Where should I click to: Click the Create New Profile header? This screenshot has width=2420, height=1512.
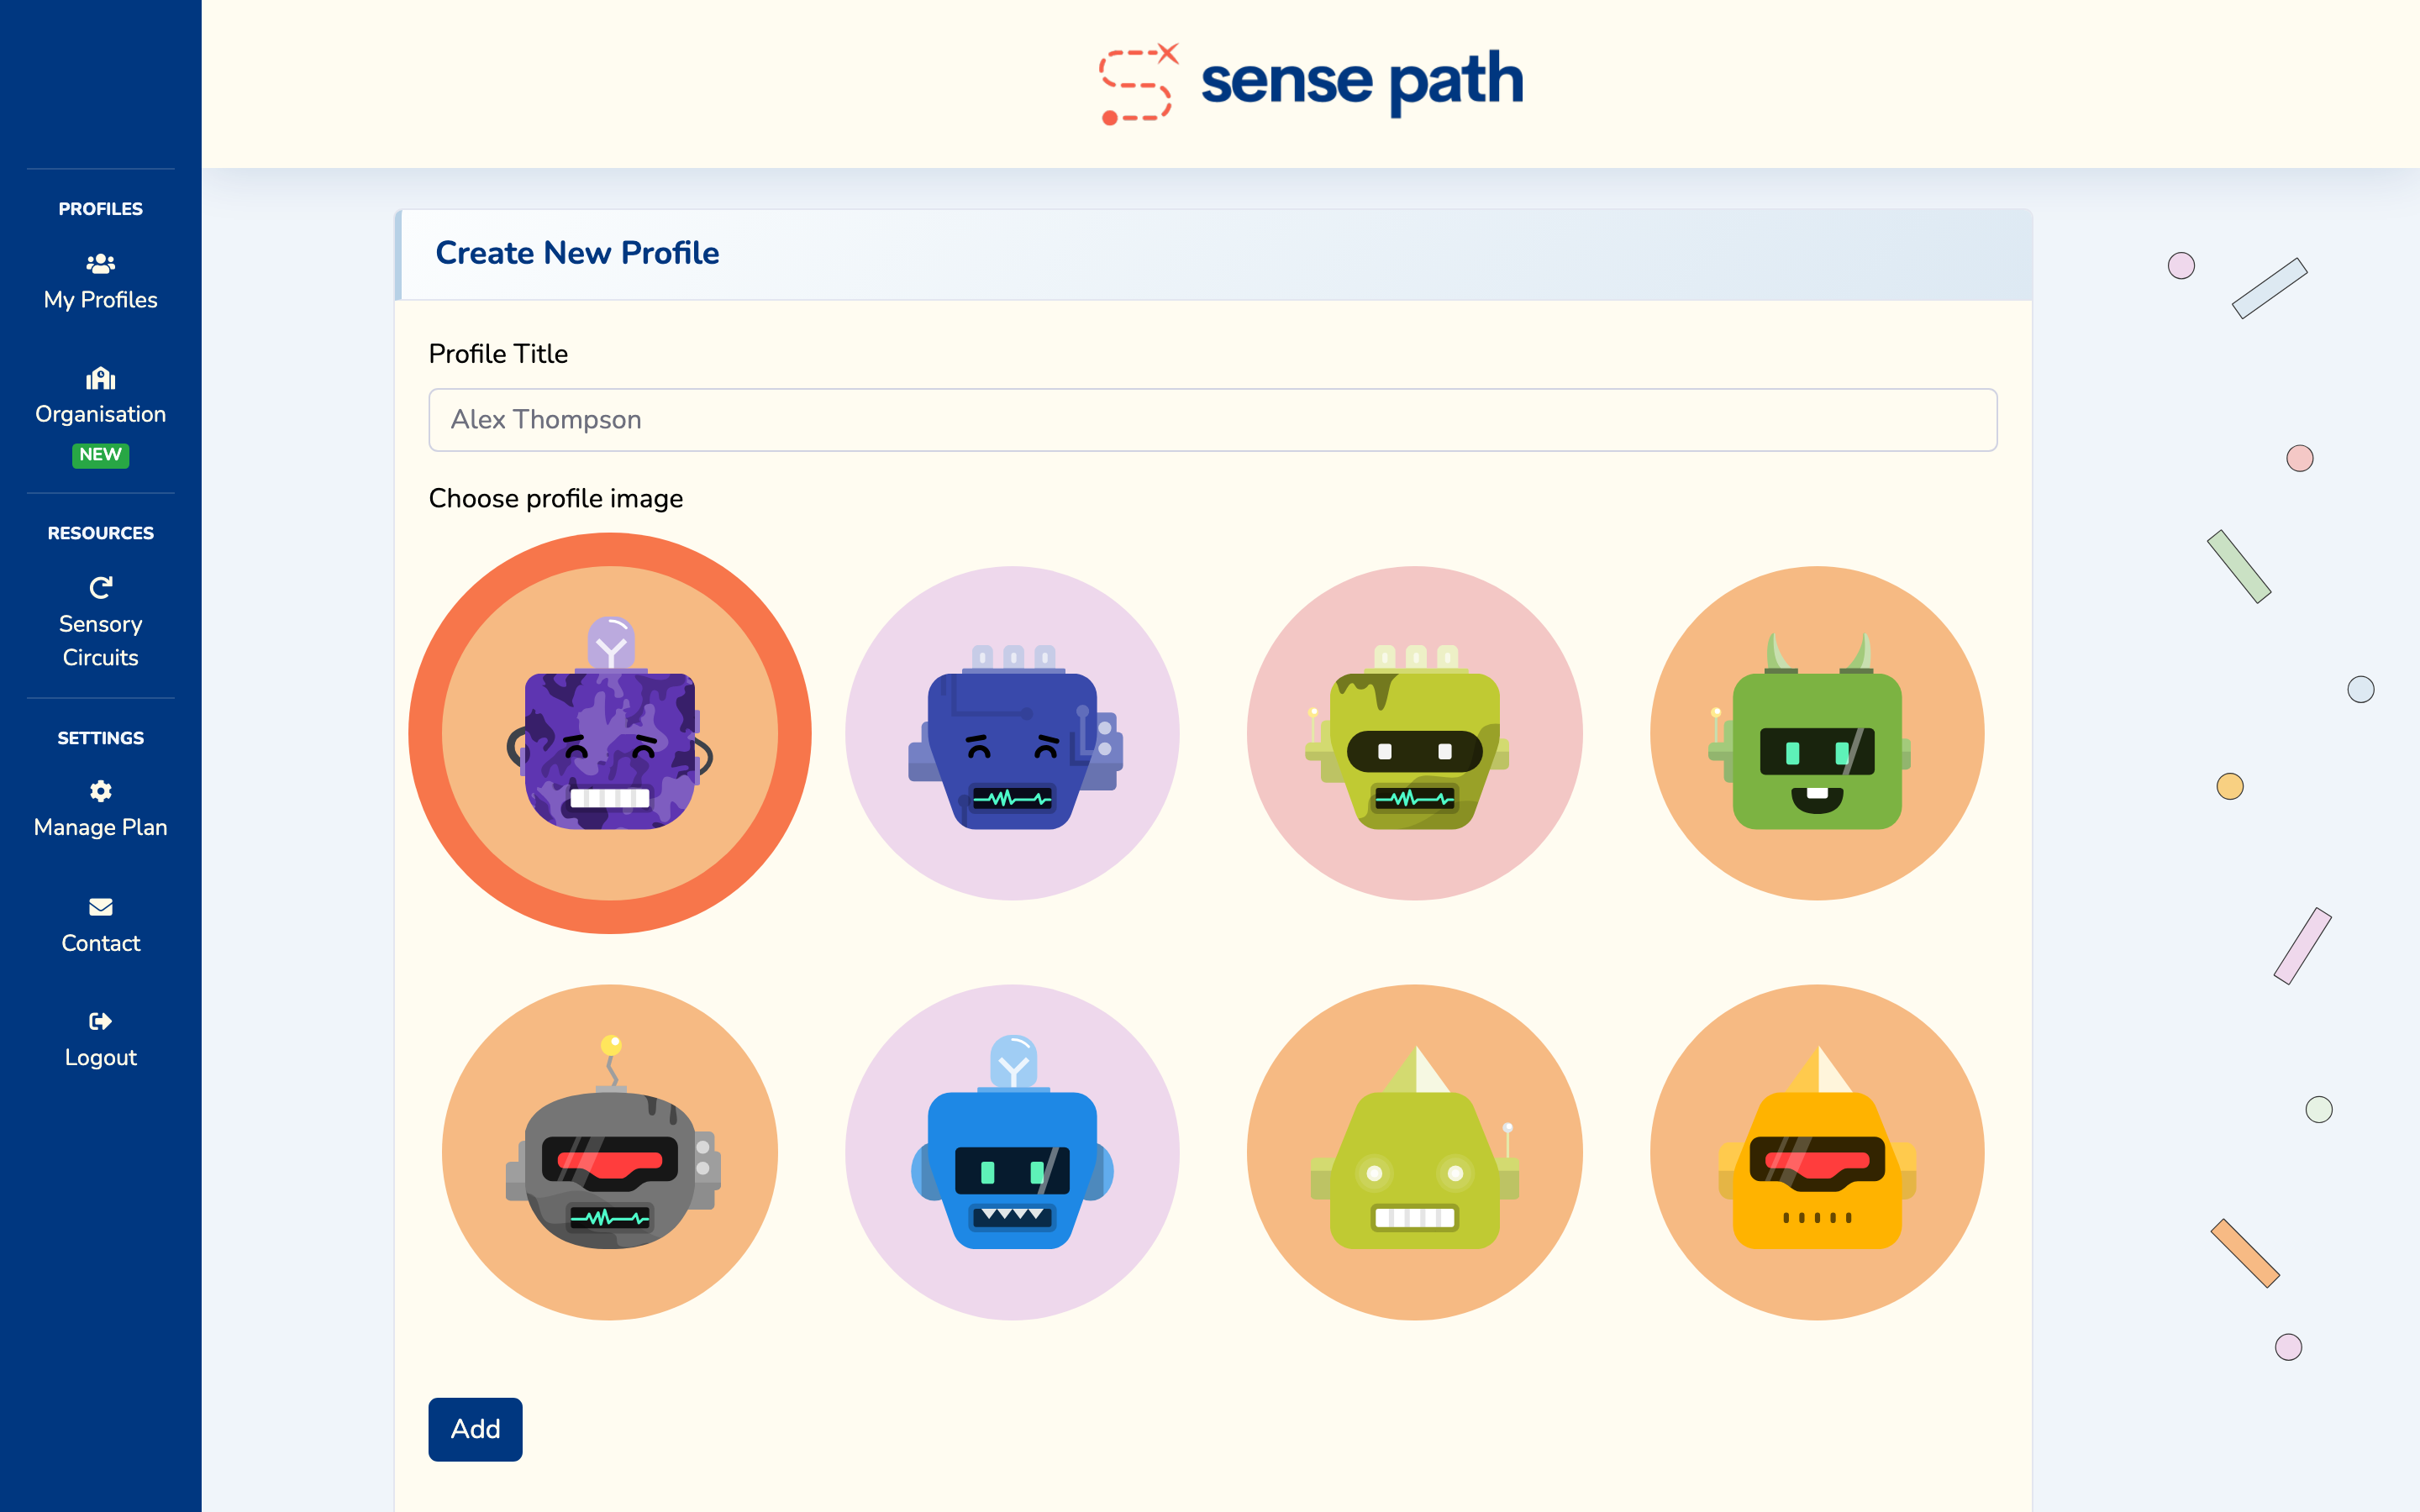pos(577,253)
